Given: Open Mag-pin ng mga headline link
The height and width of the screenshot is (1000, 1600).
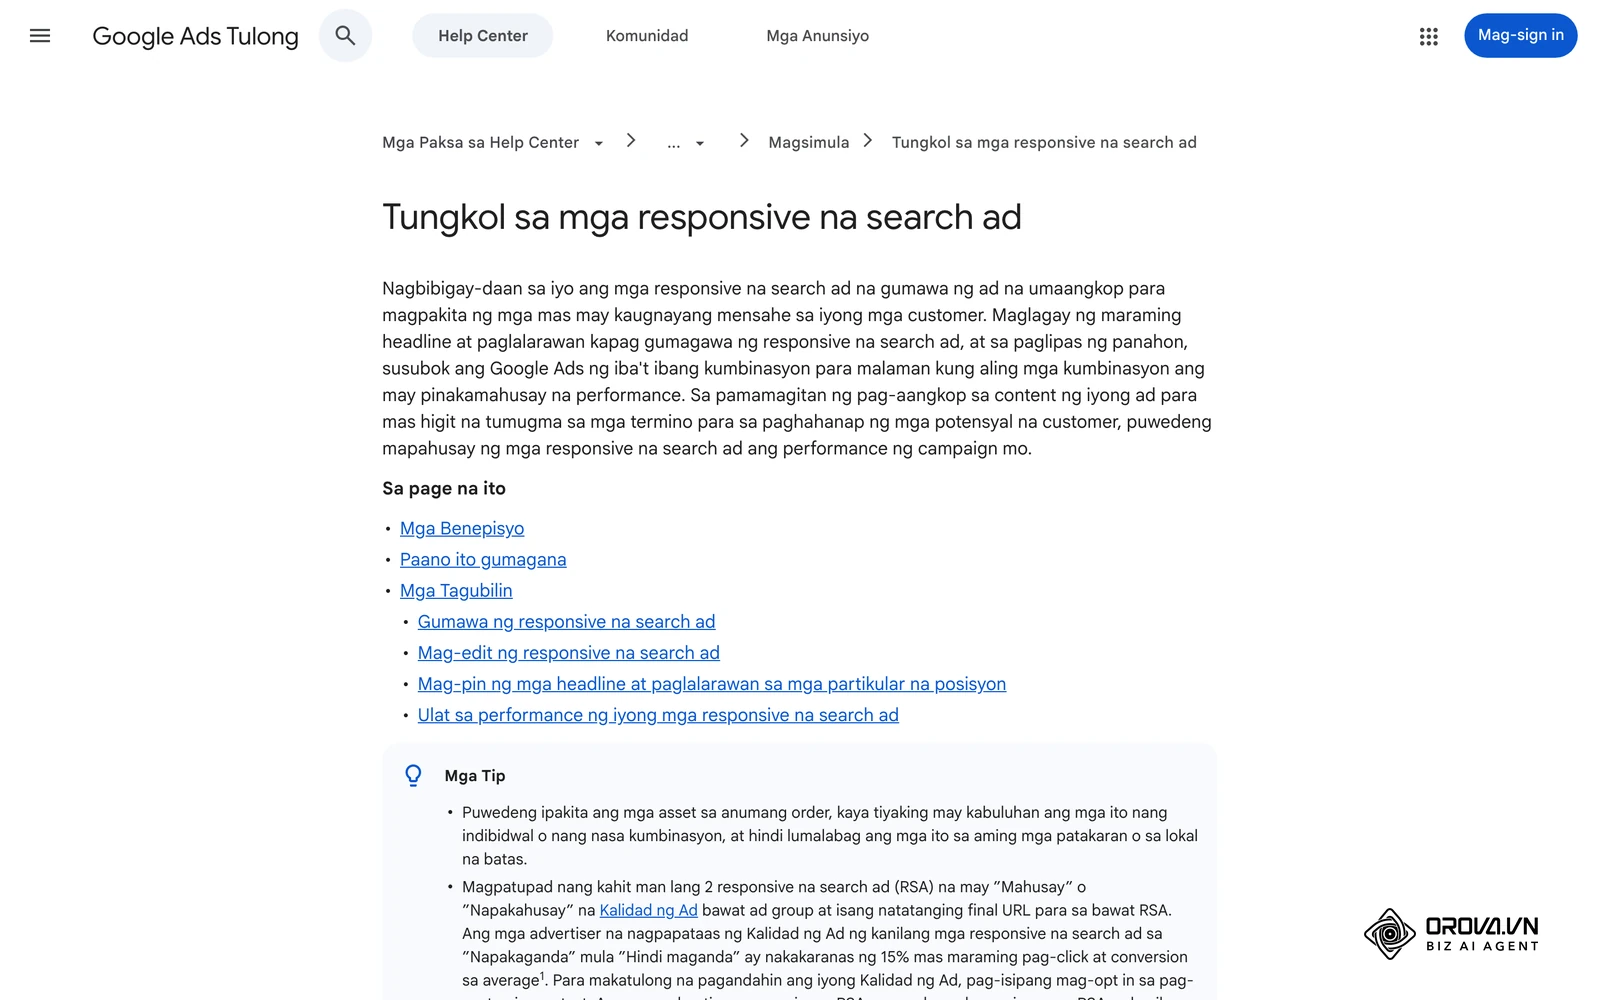Looking at the screenshot, I should (x=712, y=684).
